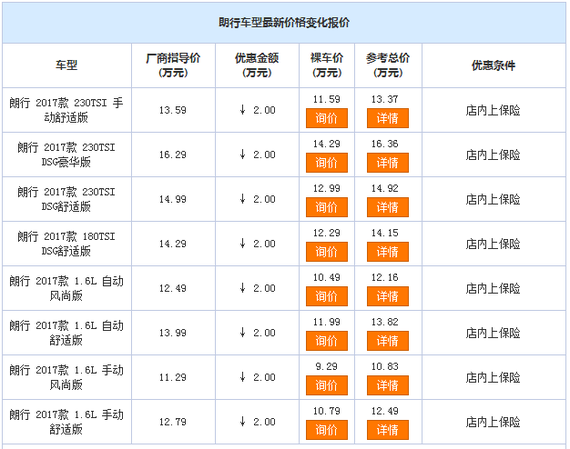Select model 朗行 2017款 1.6L 自动舒适版

click(x=66, y=333)
